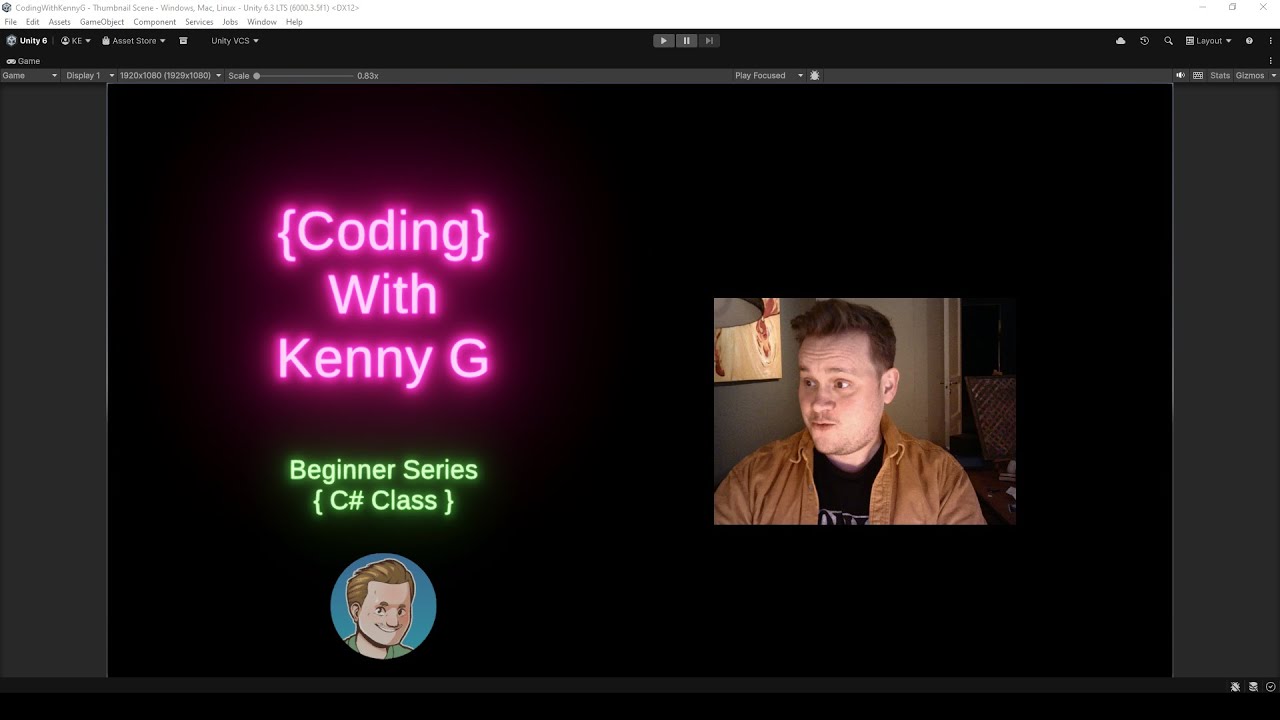Toggle Mute Audio speaker icon

point(1180,76)
